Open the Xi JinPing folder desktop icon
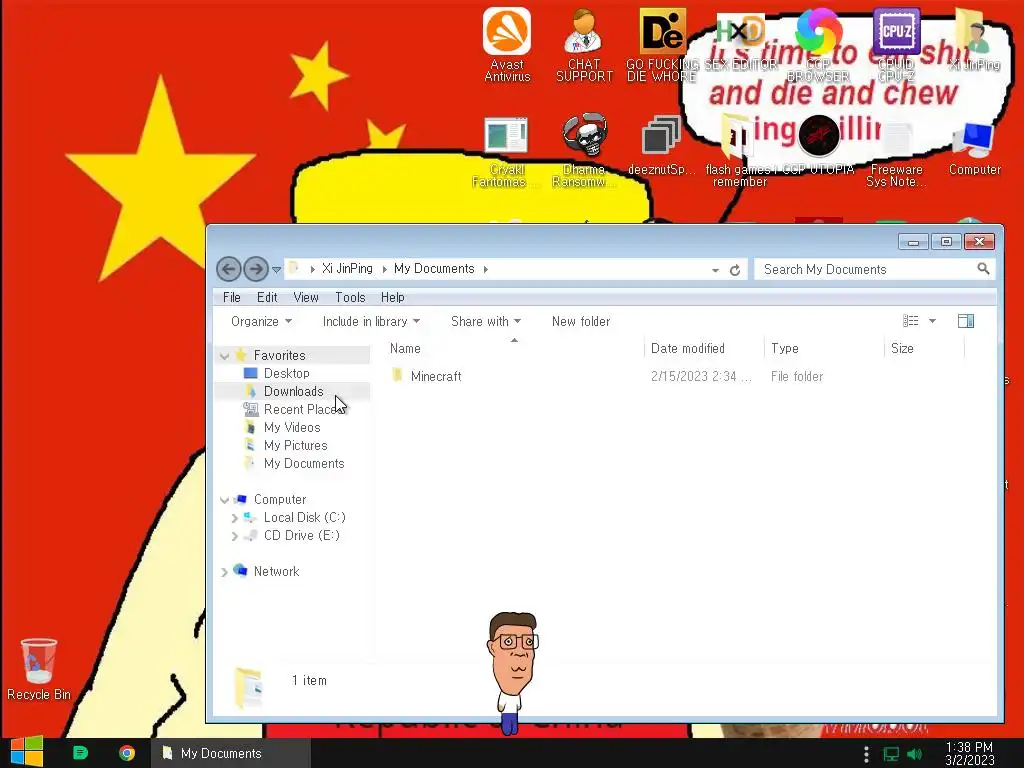 click(974, 39)
